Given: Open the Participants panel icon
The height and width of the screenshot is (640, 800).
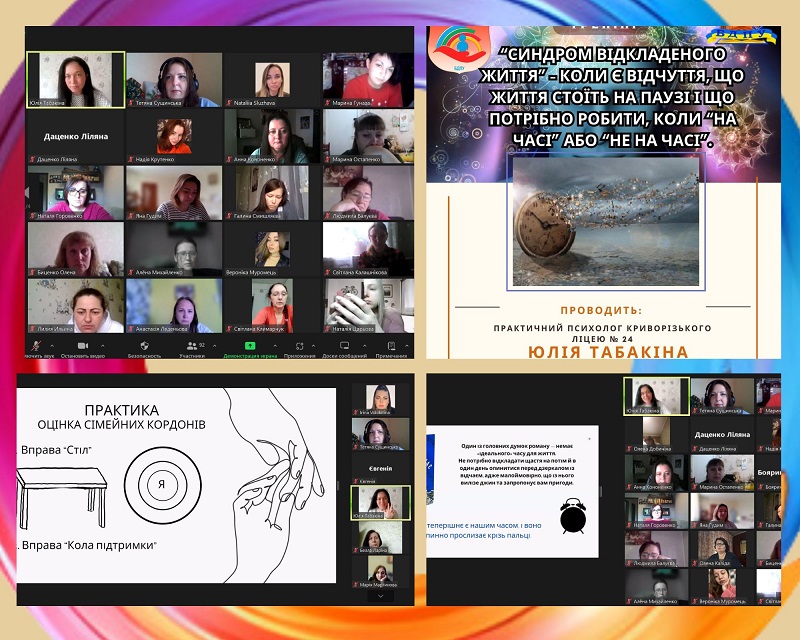Looking at the screenshot, I should pyautogui.click(x=192, y=346).
